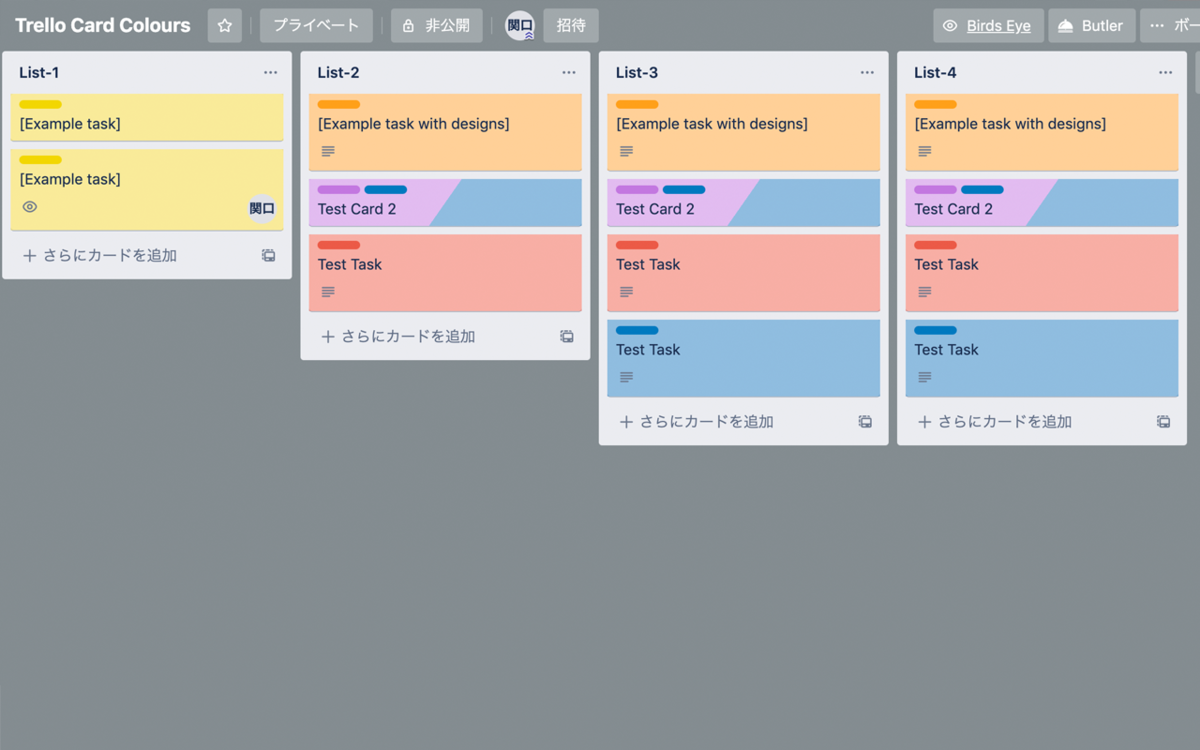Star the Trello Card Colours board

click(x=225, y=26)
